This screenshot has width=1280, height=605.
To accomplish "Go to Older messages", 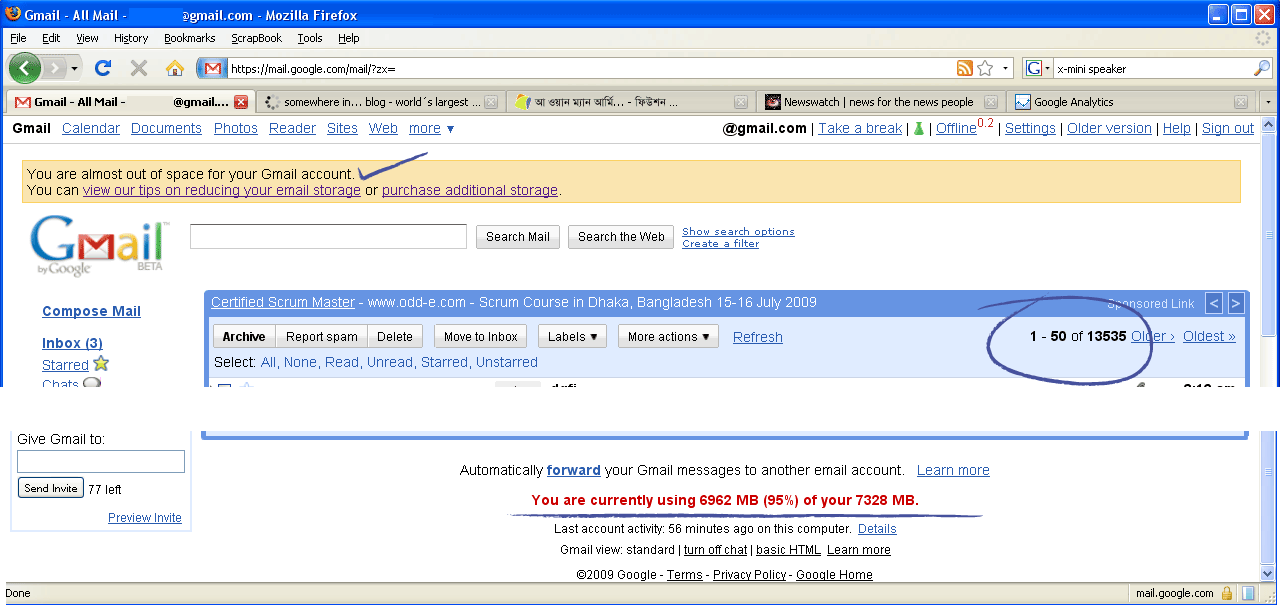I will [x=1153, y=336].
